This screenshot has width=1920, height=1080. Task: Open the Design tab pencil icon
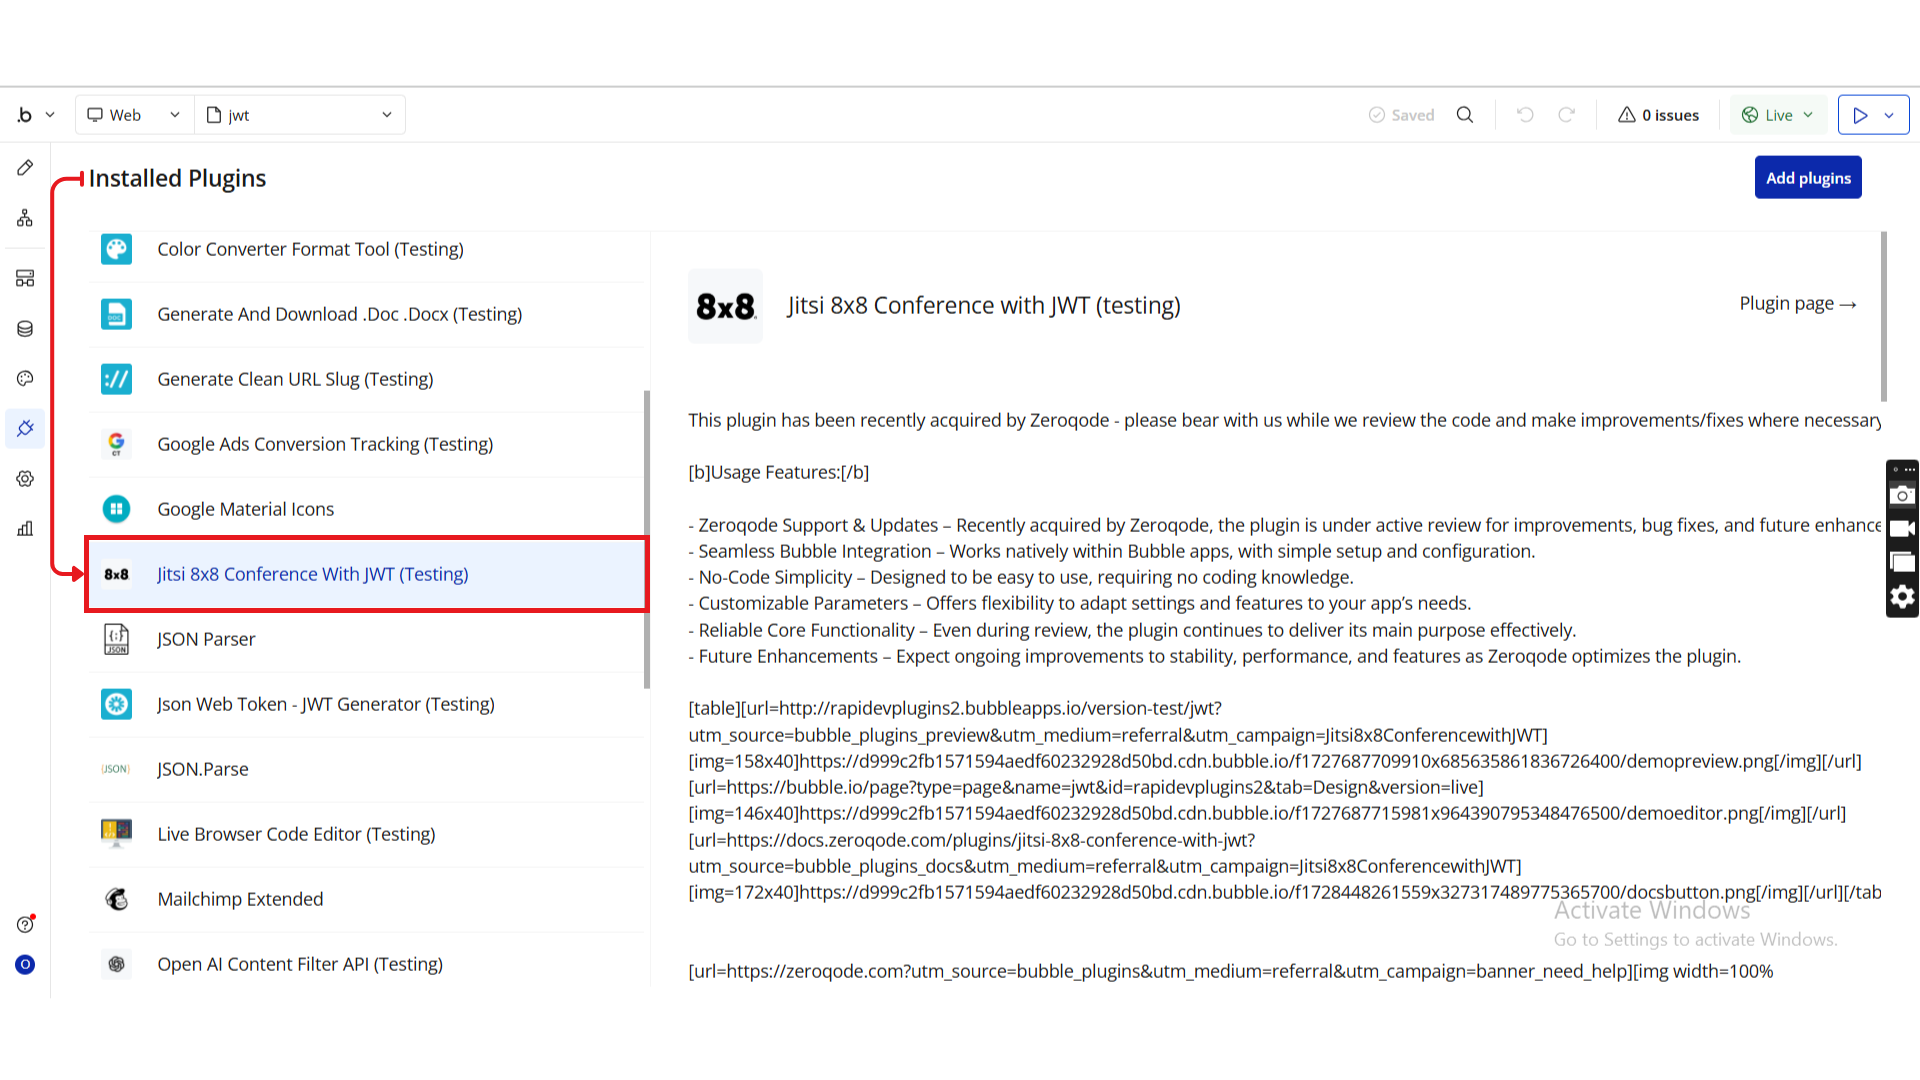(25, 168)
